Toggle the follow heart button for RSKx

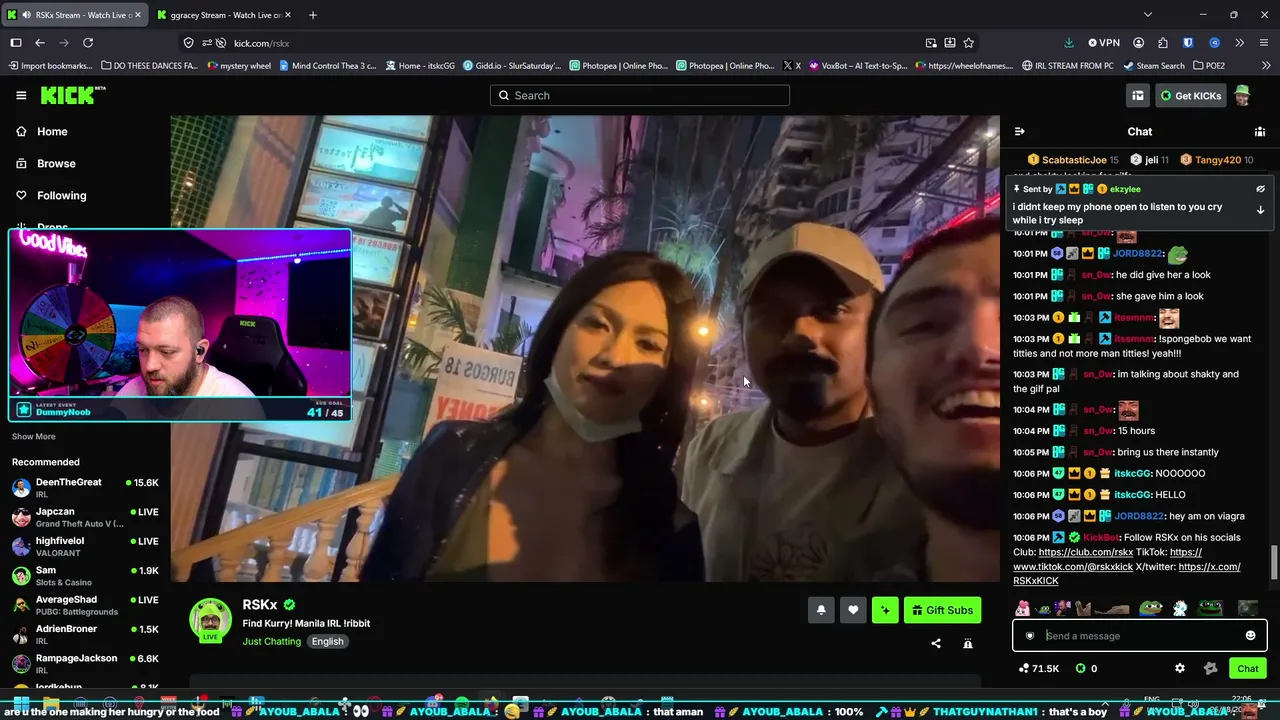853,610
